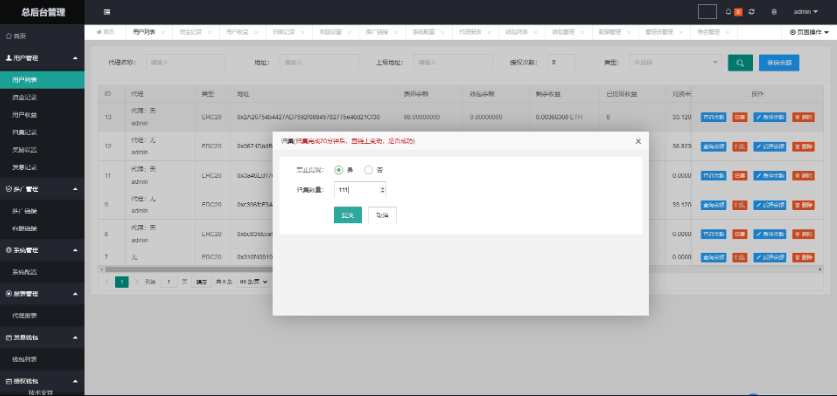837x396 pixels.
Task: Open 用户收益 in the sidebar menu
Action: pos(25,115)
